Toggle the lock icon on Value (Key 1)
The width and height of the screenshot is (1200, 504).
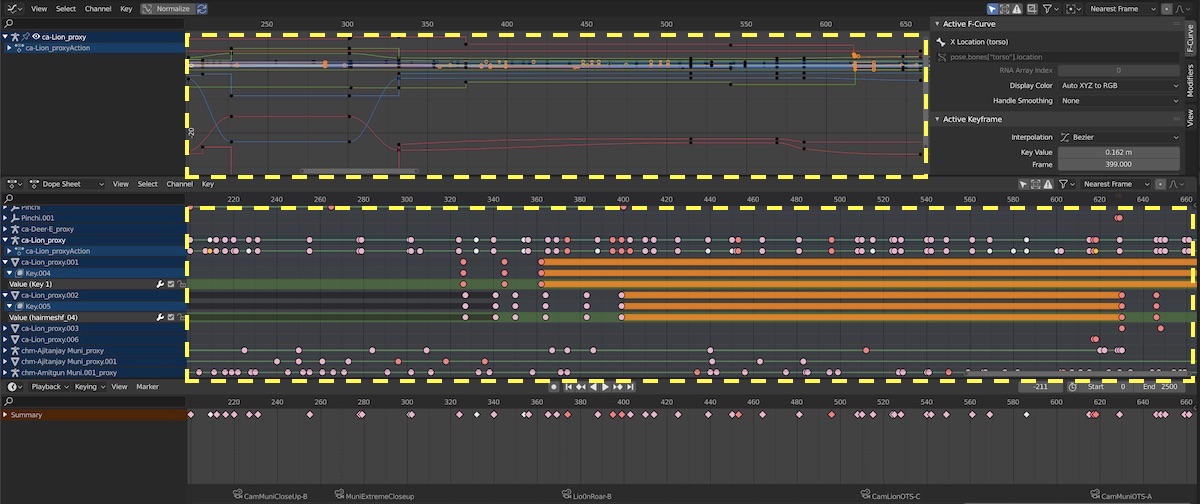click(181, 284)
